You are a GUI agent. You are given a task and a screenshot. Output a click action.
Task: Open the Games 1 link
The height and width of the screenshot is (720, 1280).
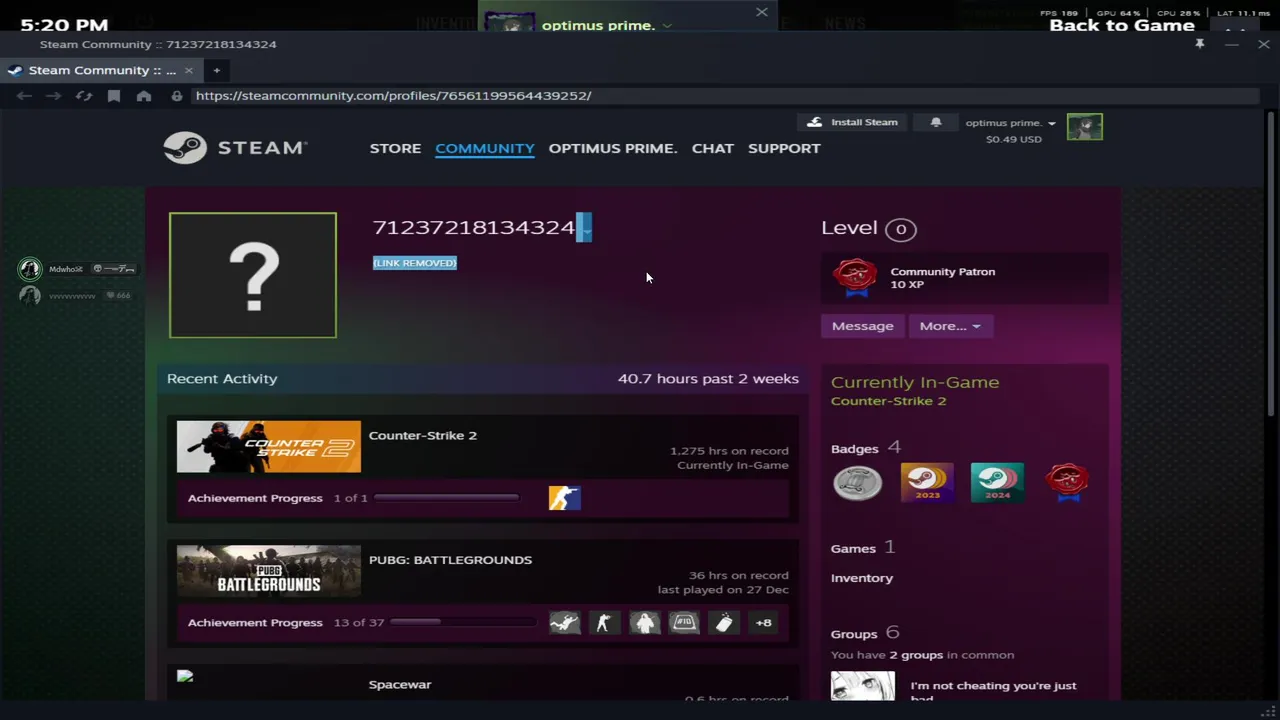[x=863, y=548]
